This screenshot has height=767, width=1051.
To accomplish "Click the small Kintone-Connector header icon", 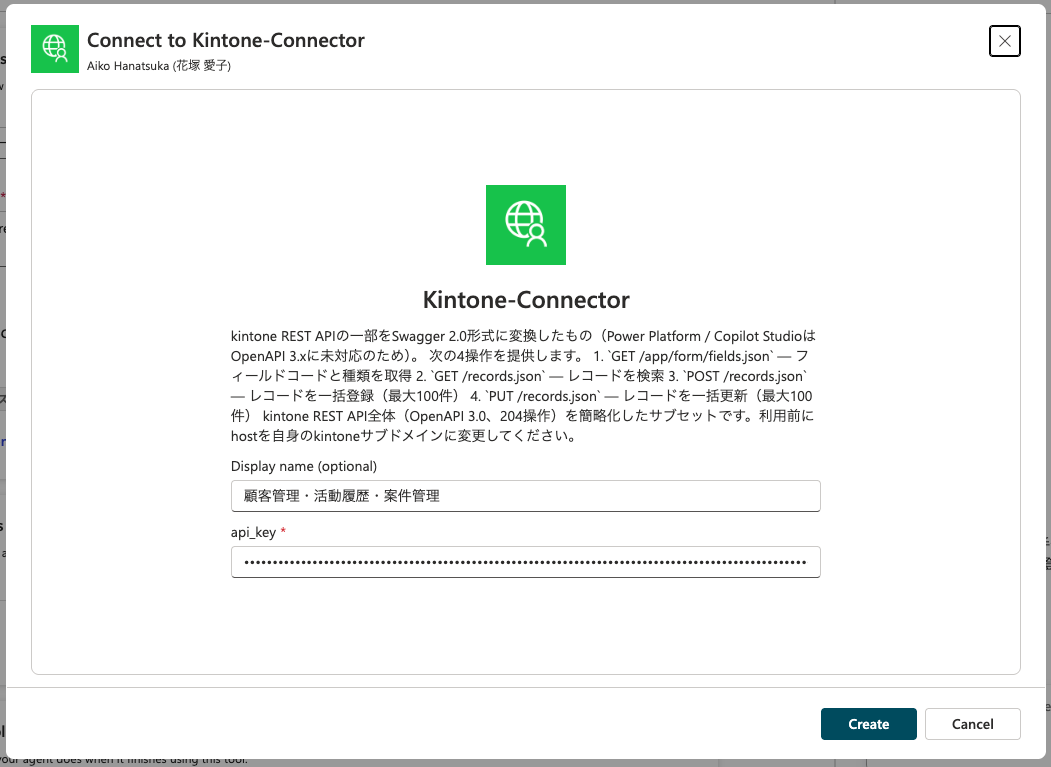I will pyautogui.click(x=55, y=49).
